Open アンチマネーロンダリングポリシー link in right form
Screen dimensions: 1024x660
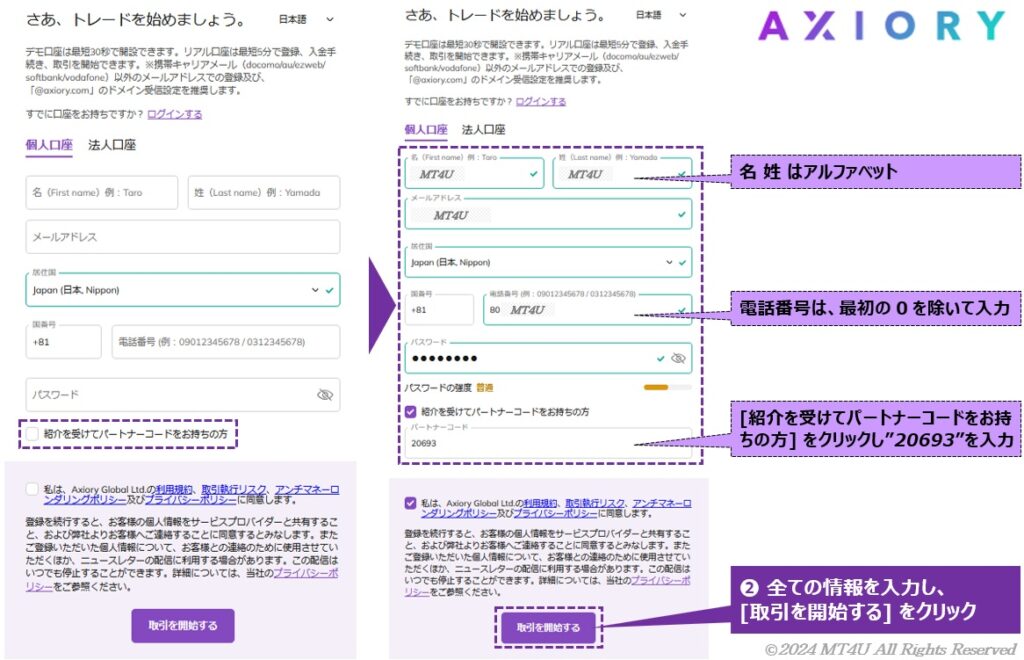[556, 509]
